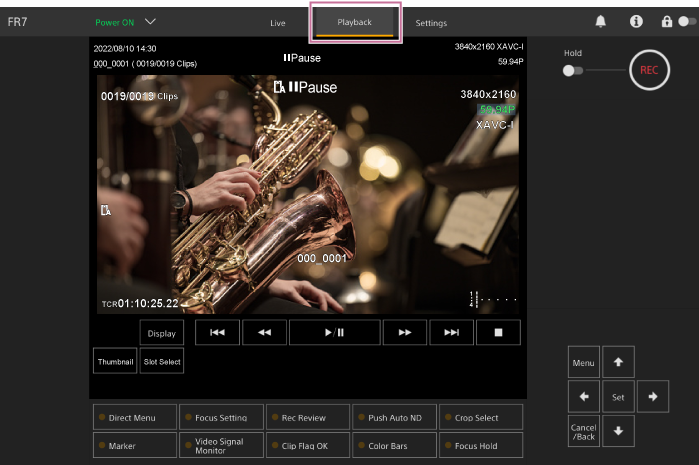Open the information icon
Screen dimensions: 699x465
coord(636,21)
